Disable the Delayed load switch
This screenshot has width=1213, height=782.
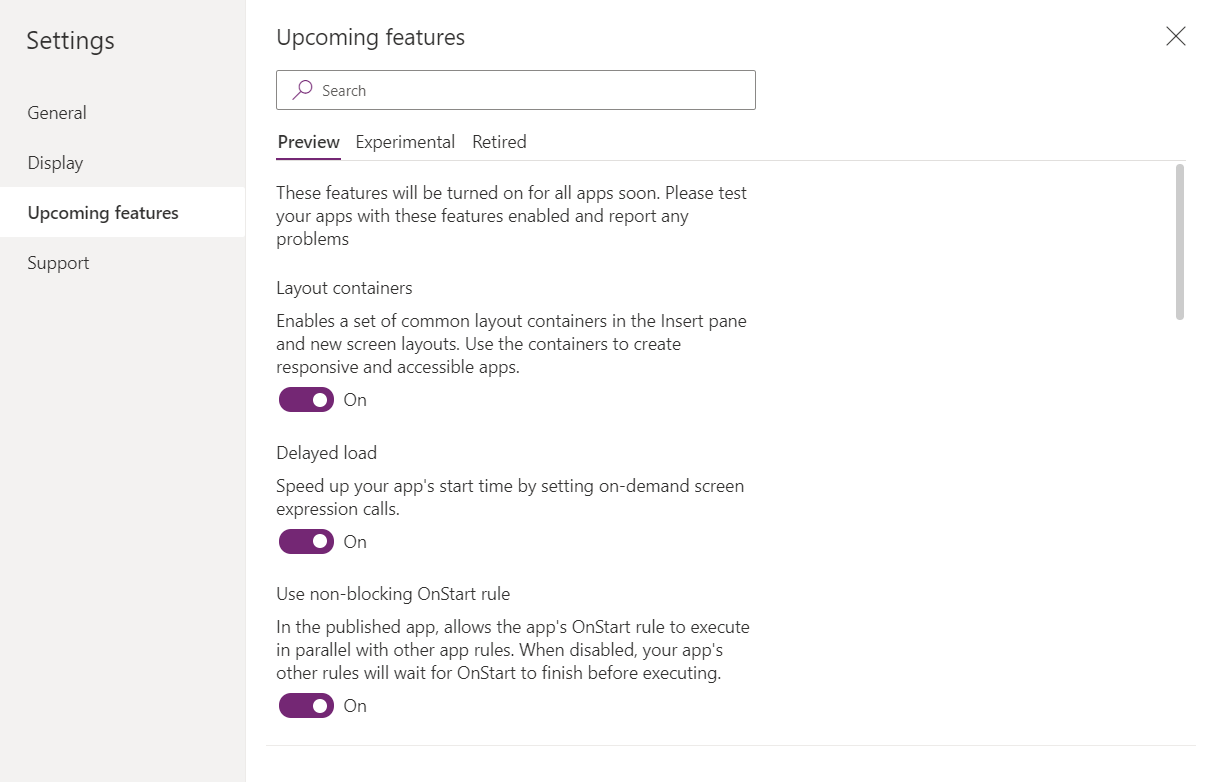(x=306, y=542)
